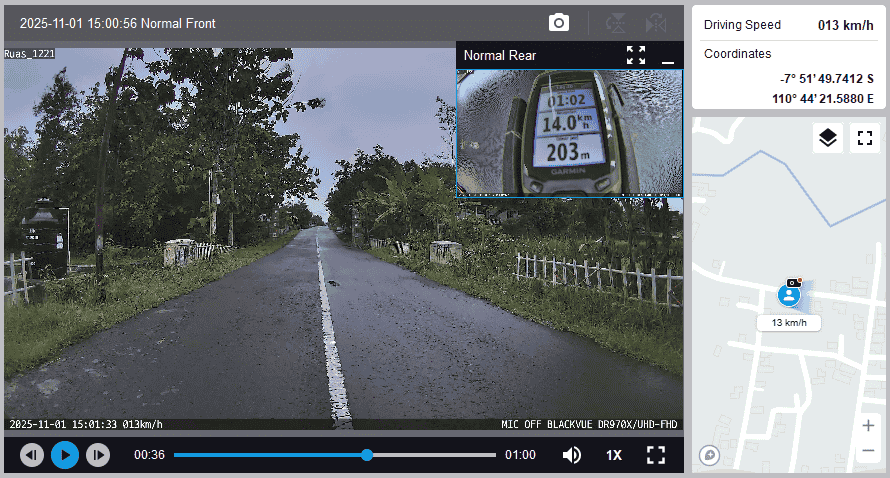This screenshot has height=478, width=890.
Task: Click the 13 km/h speed label on map
Action: (x=788, y=323)
